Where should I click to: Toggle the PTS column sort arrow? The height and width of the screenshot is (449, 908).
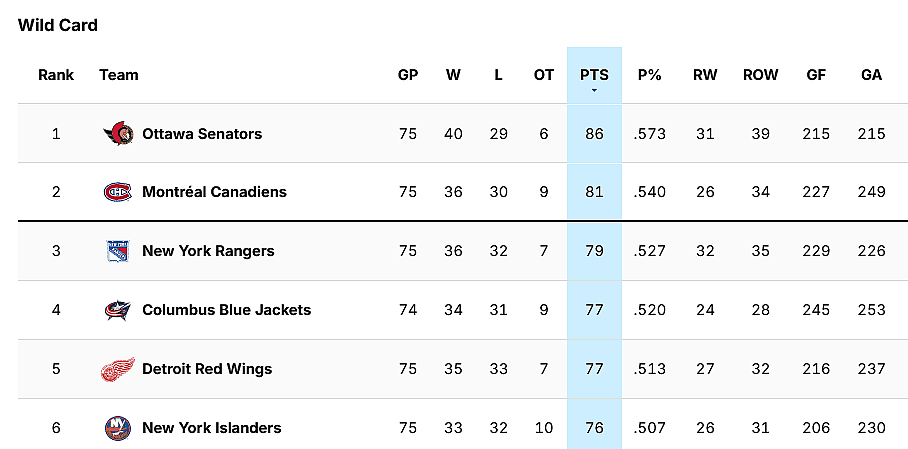tap(594, 90)
